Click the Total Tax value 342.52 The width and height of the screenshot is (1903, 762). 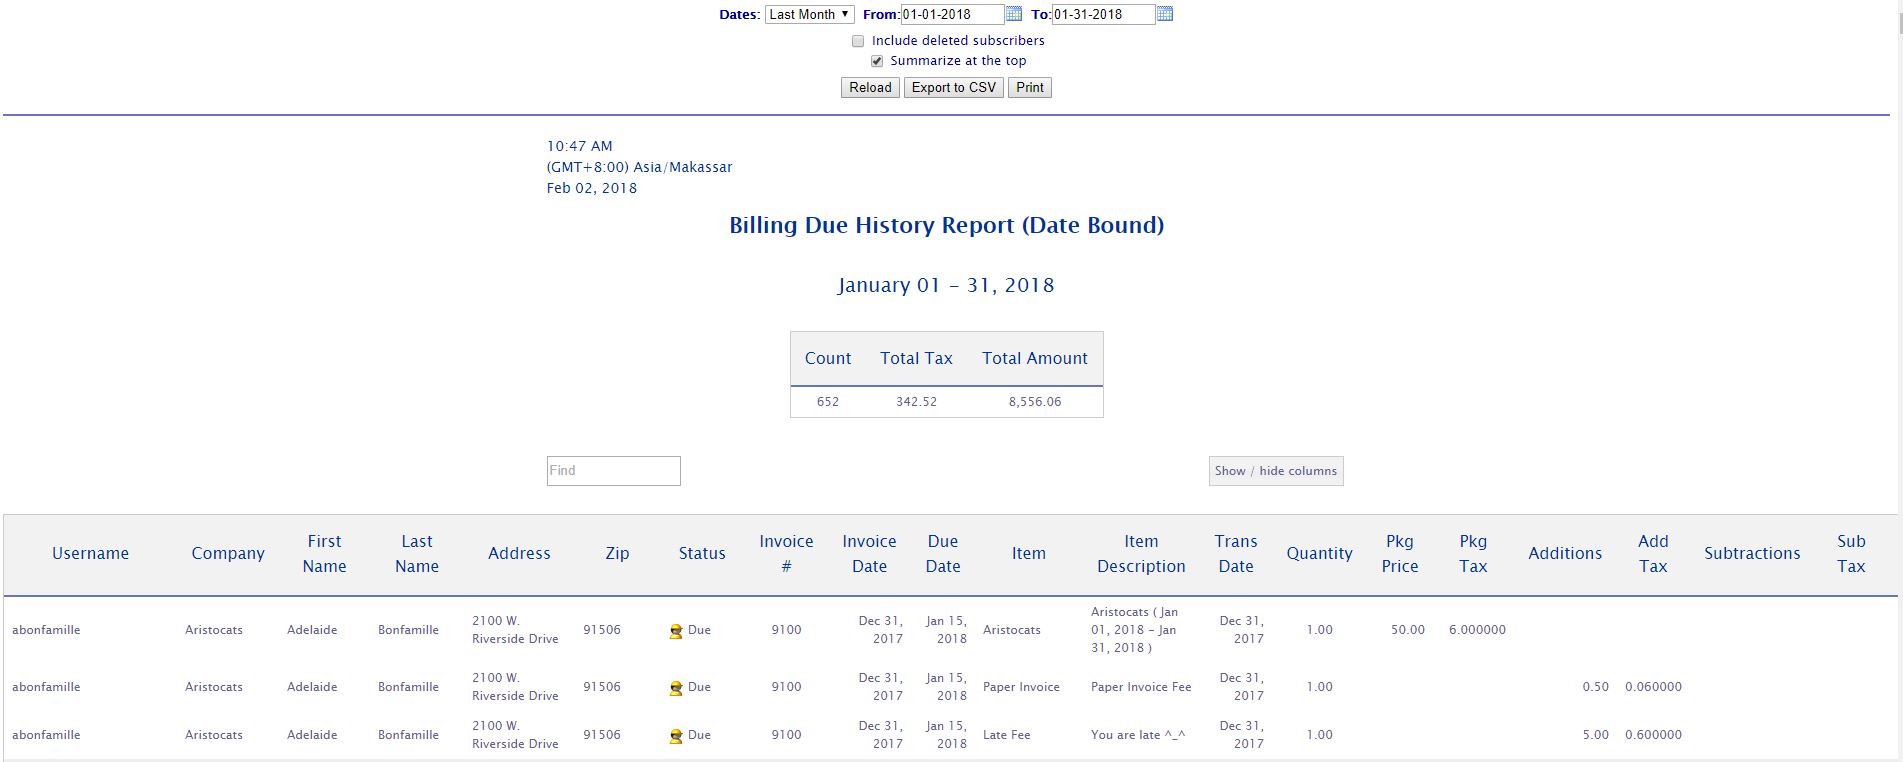click(x=916, y=402)
